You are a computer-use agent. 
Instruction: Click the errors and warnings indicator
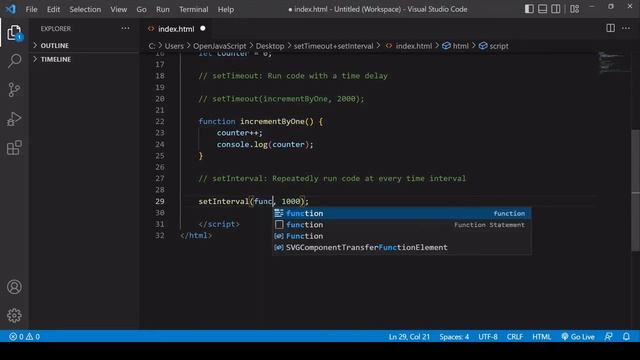pyautogui.click(x=24, y=337)
